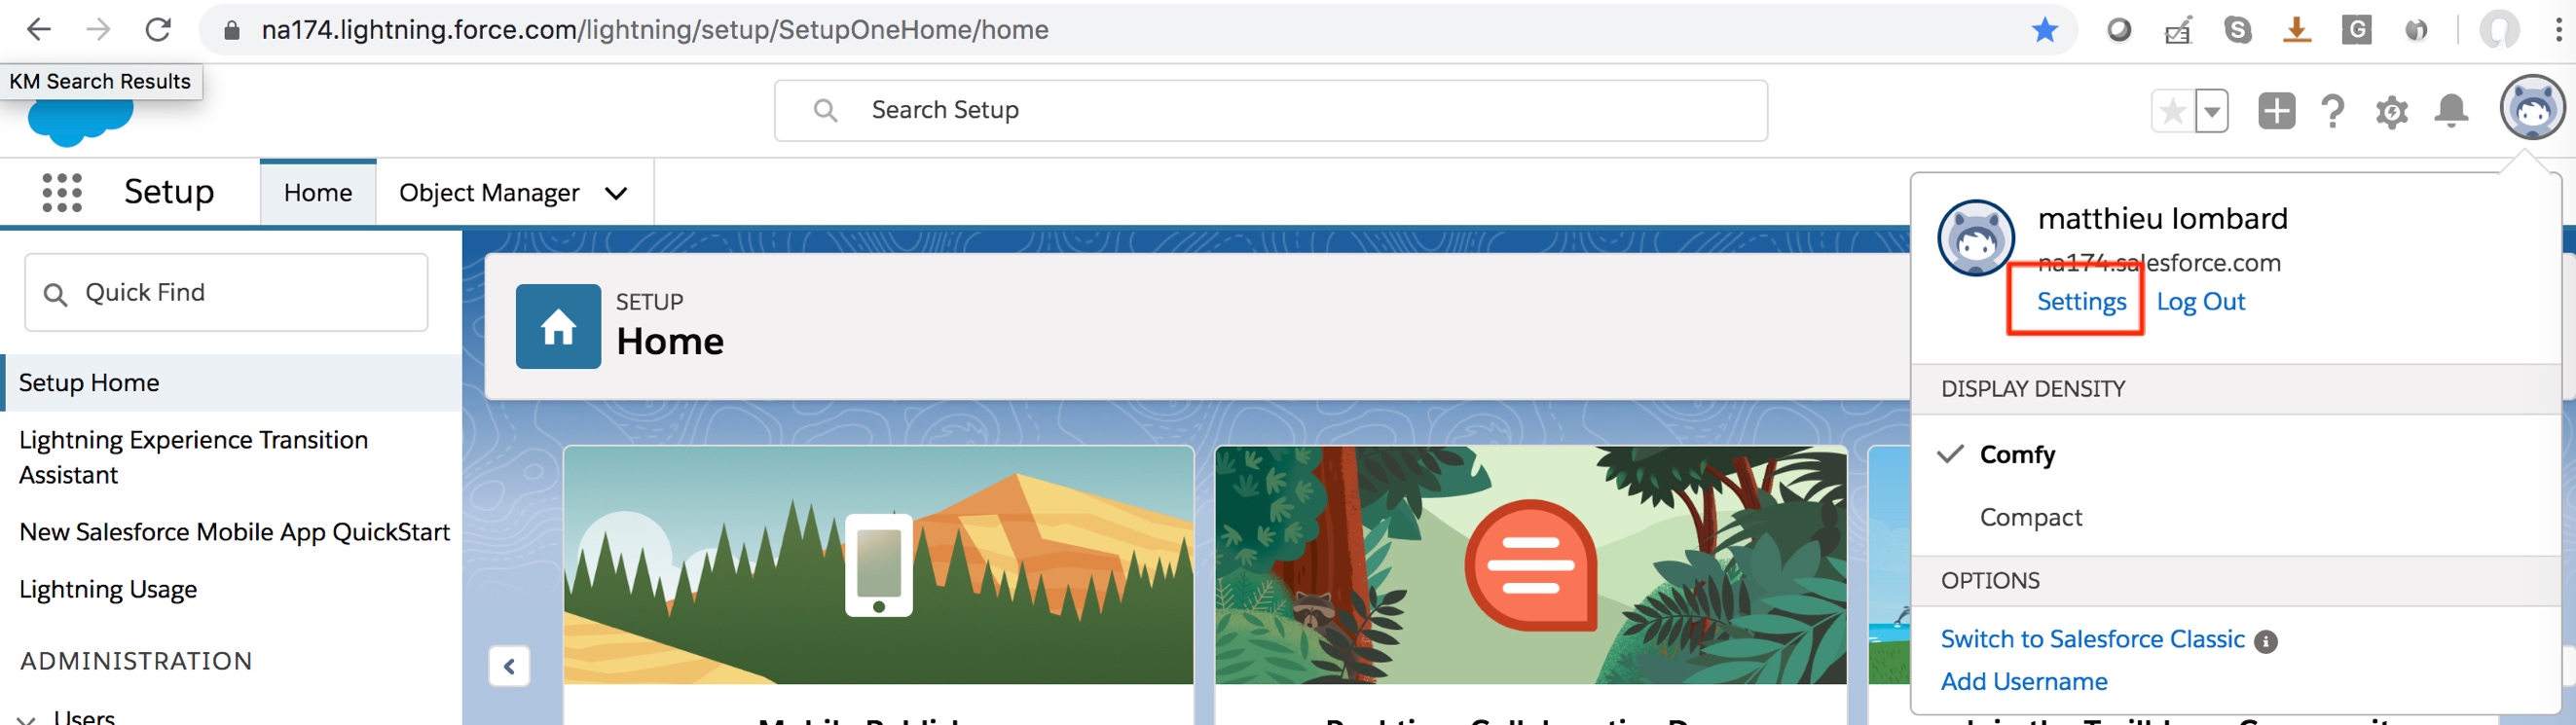
Task: Click the padlock site info icon
Action: pyautogui.click(x=231, y=30)
